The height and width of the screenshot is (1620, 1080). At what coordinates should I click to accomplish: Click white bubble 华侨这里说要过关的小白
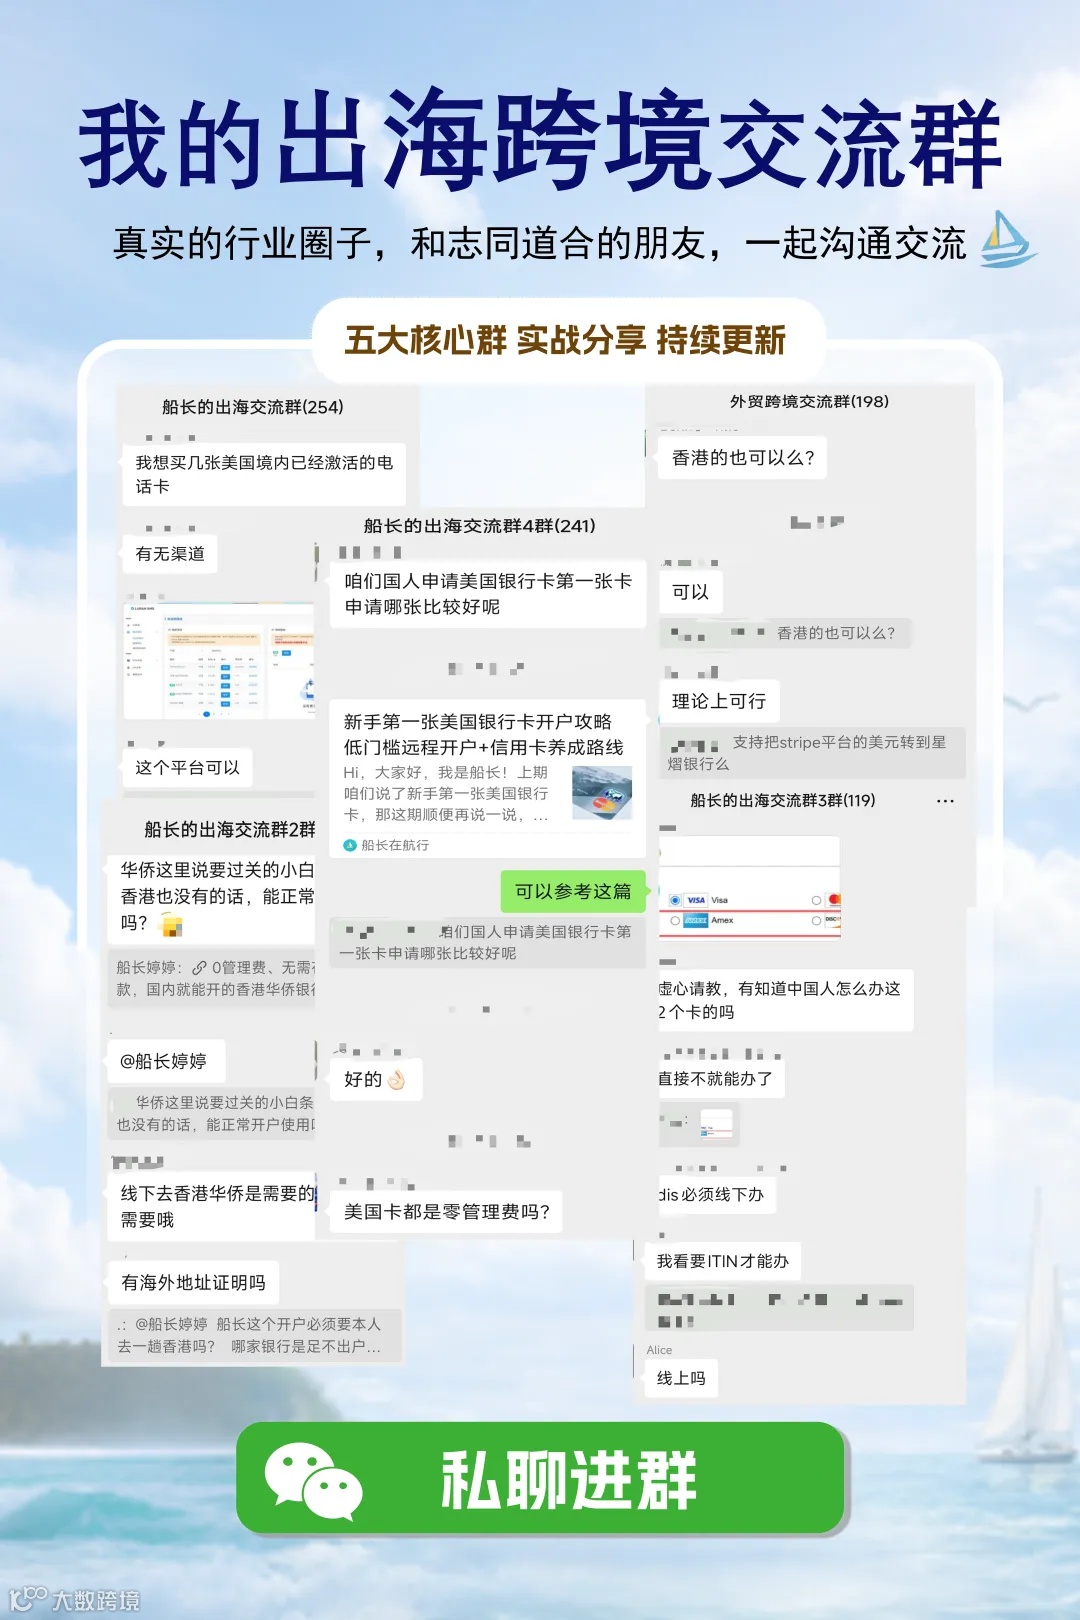pos(212,897)
